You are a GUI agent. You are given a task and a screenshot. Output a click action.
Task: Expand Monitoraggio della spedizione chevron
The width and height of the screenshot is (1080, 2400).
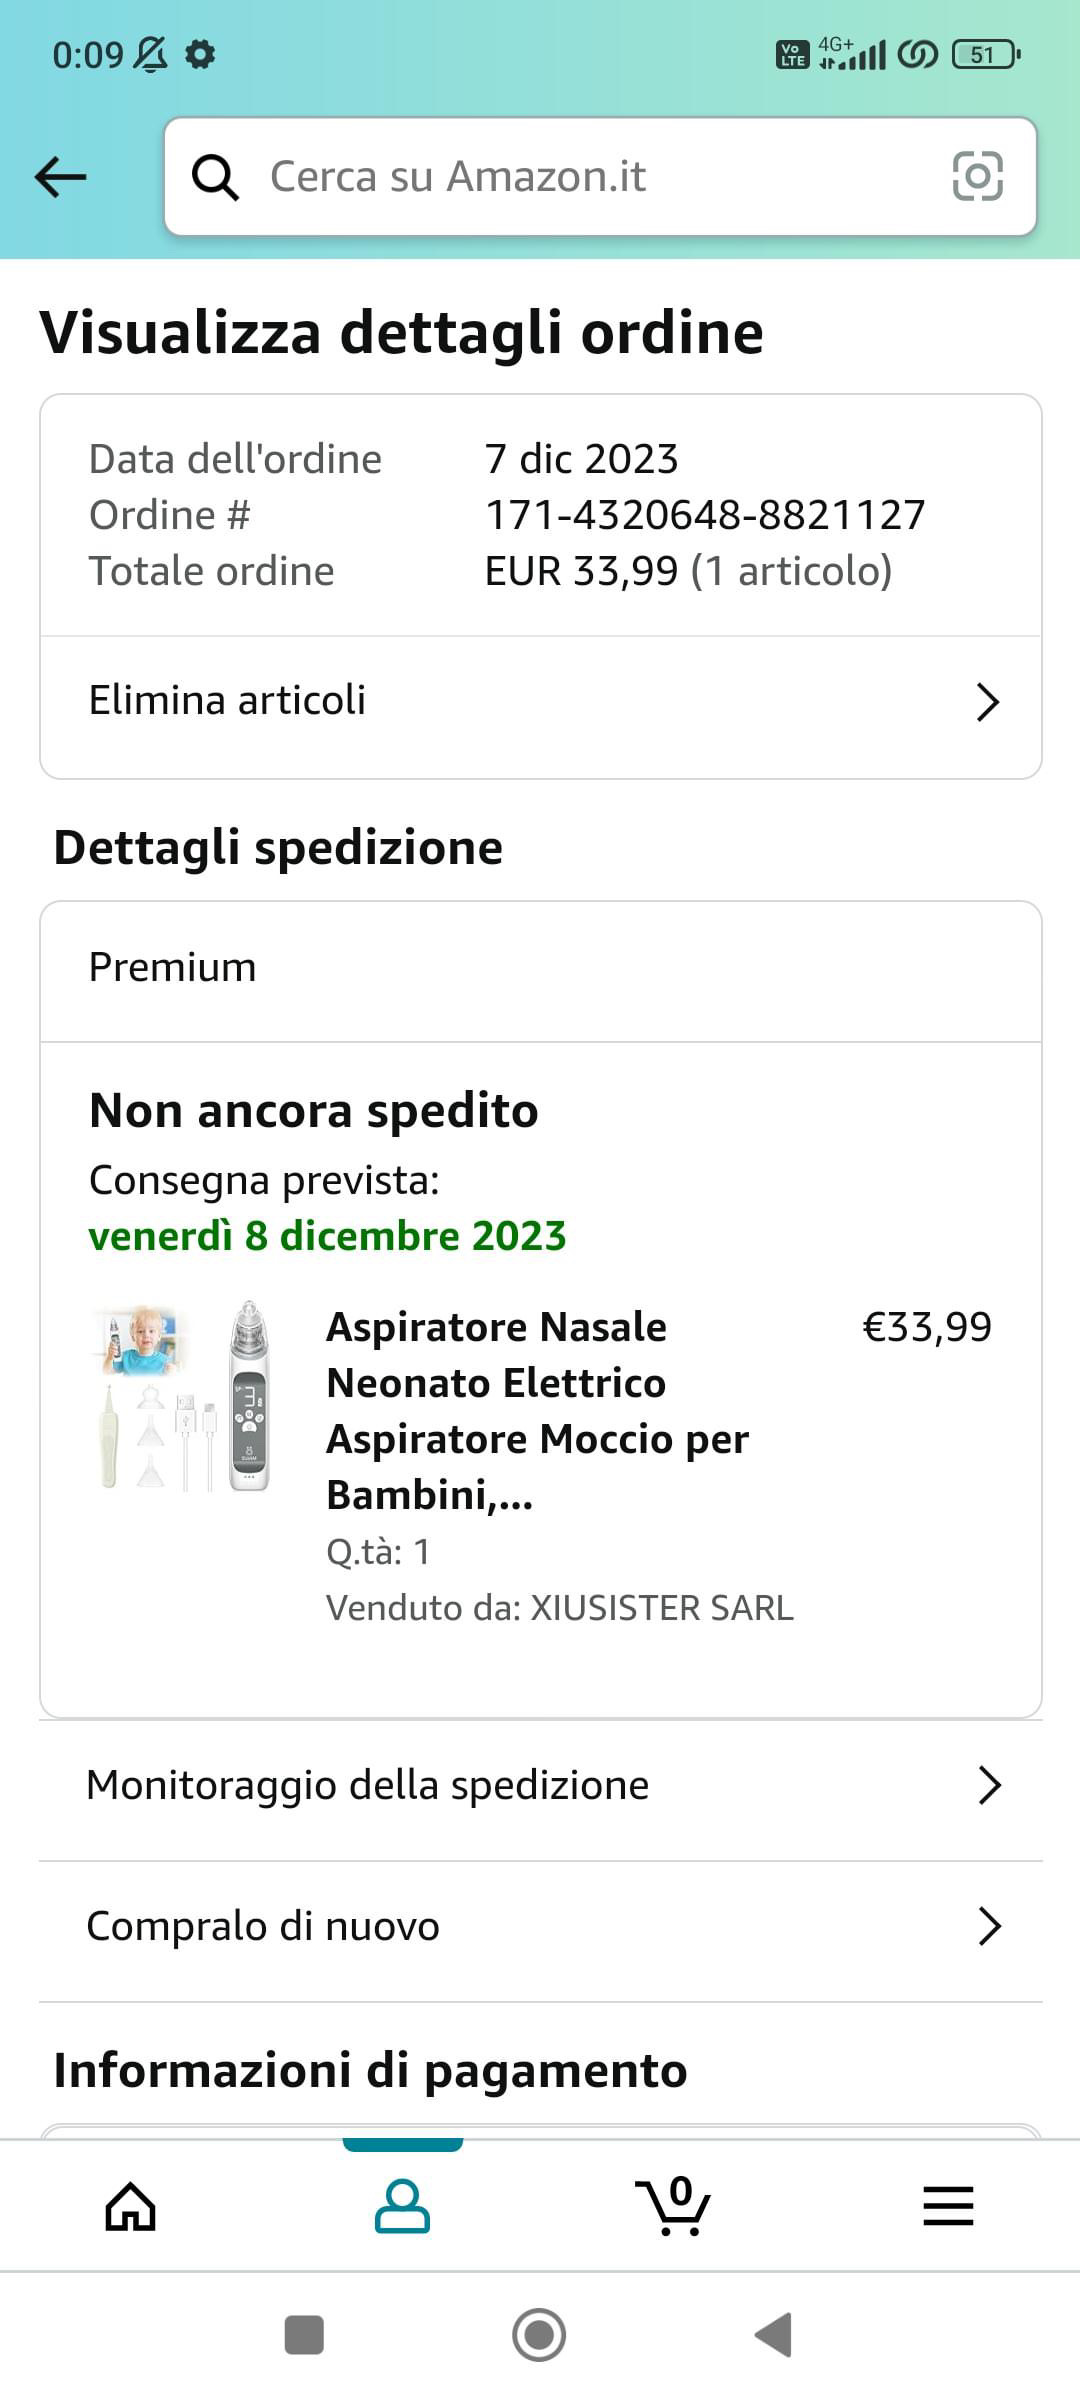[x=990, y=1785]
